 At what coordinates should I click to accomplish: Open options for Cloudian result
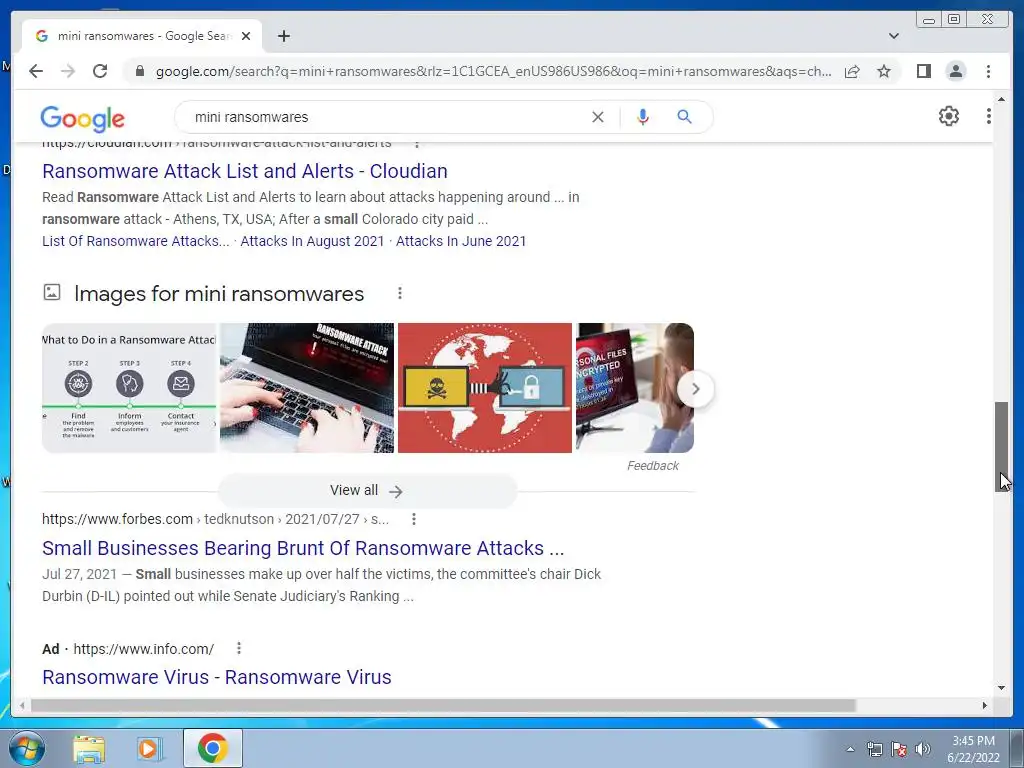click(417, 144)
